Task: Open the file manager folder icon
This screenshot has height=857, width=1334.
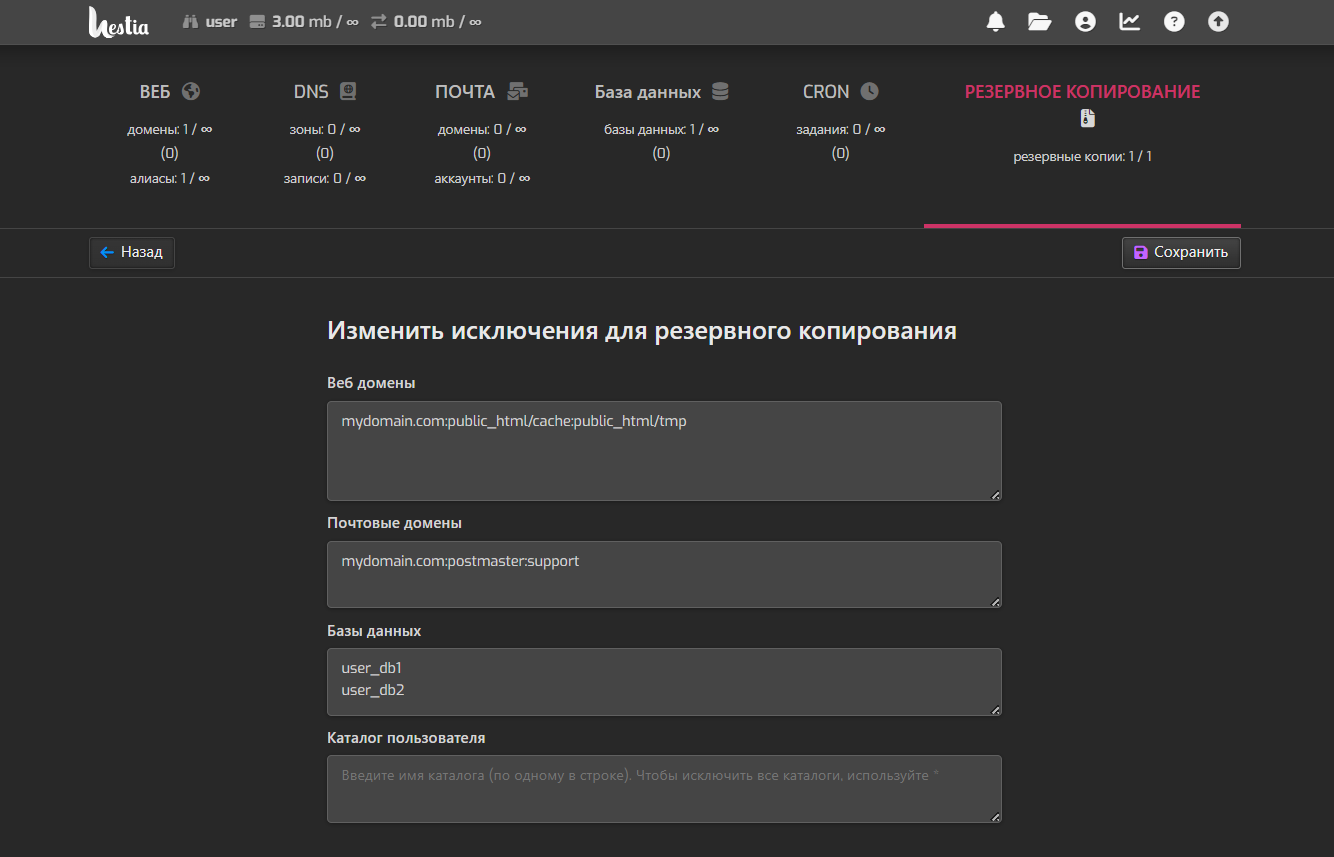Action: click(x=1040, y=21)
